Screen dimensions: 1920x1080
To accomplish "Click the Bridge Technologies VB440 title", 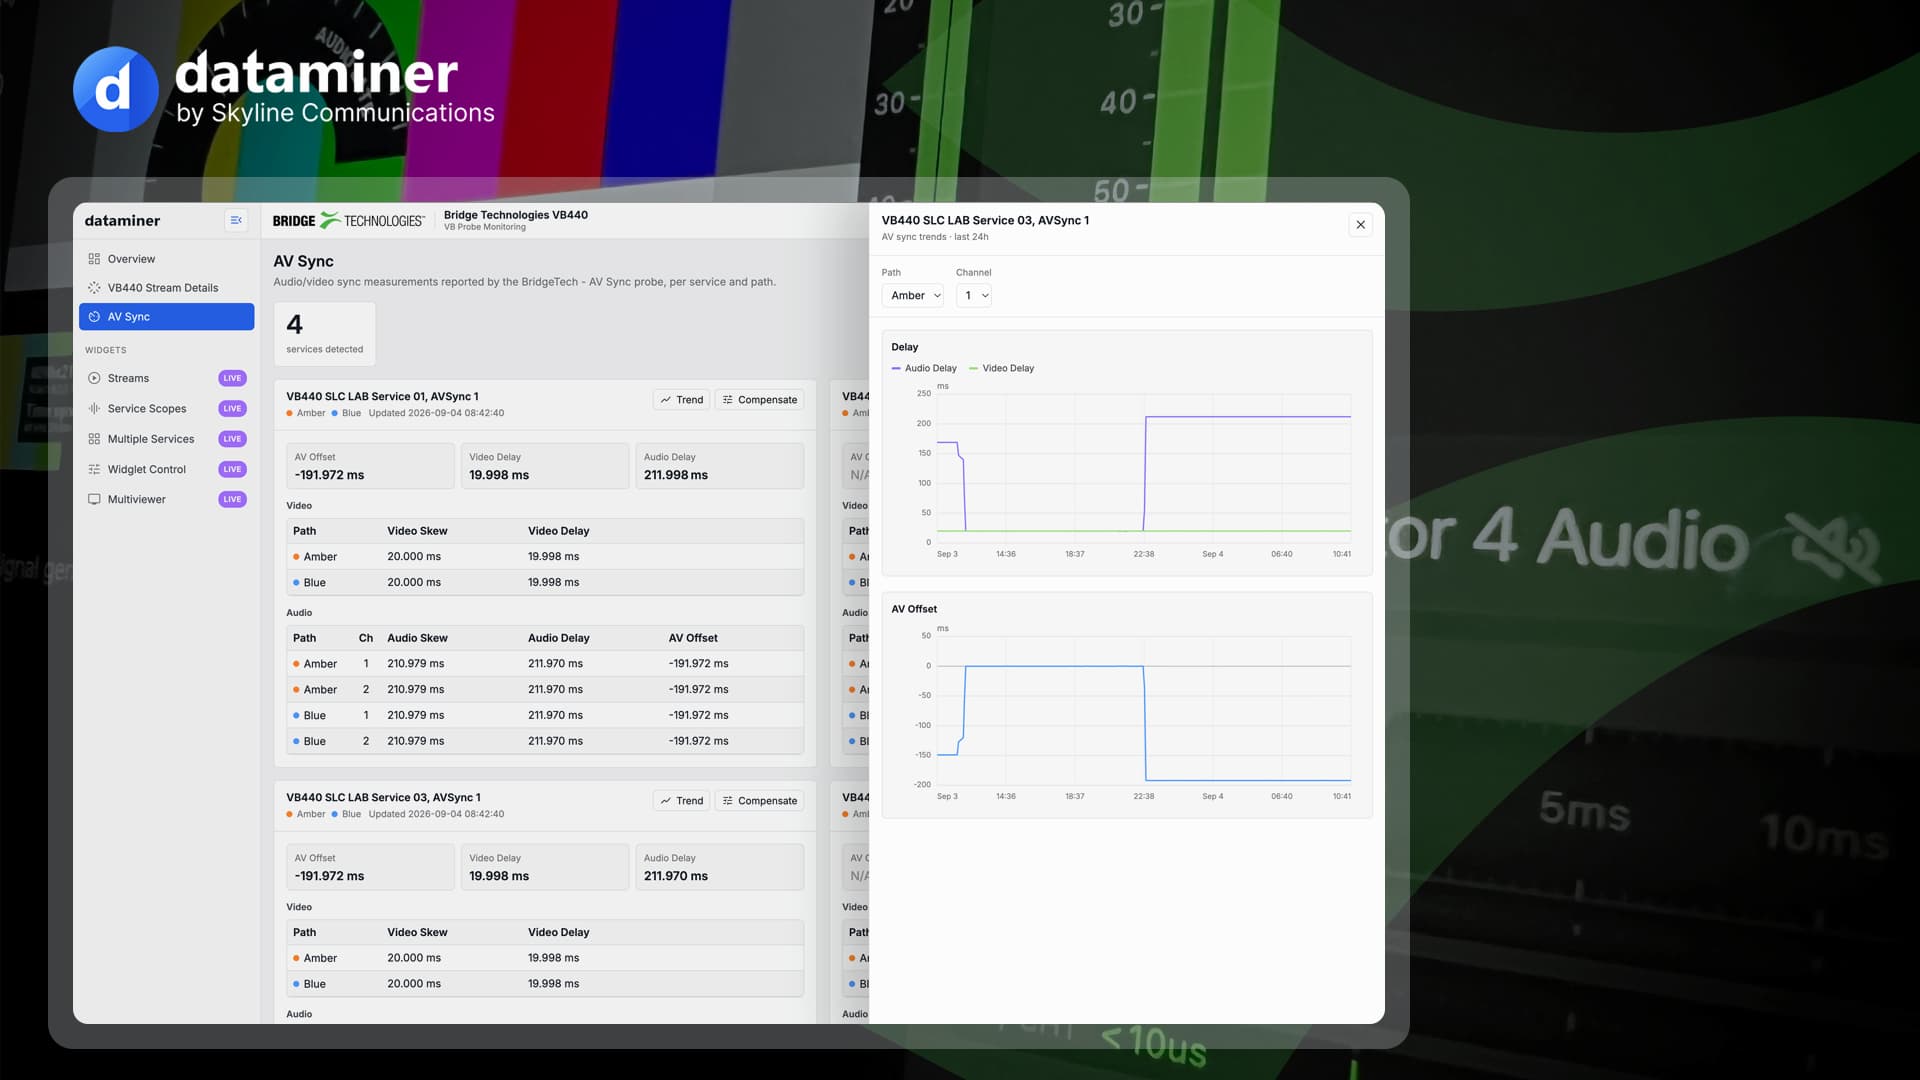I will pos(516,215).
